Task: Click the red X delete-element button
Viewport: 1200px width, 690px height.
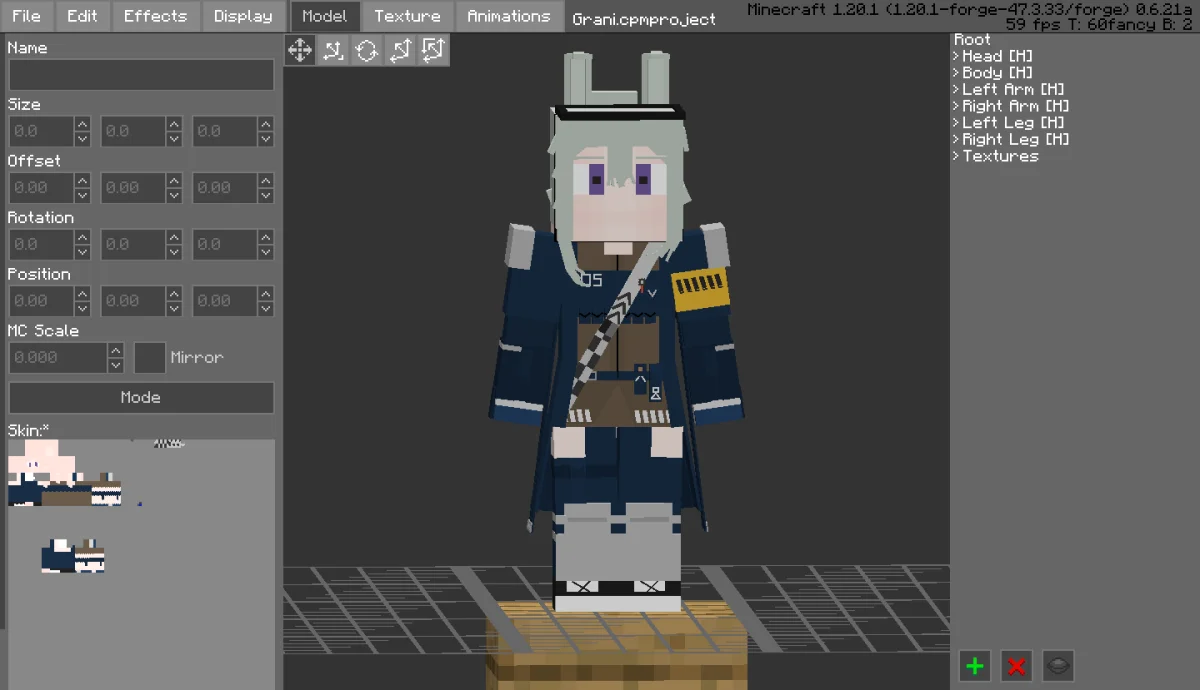Action: click(1017, 665)
